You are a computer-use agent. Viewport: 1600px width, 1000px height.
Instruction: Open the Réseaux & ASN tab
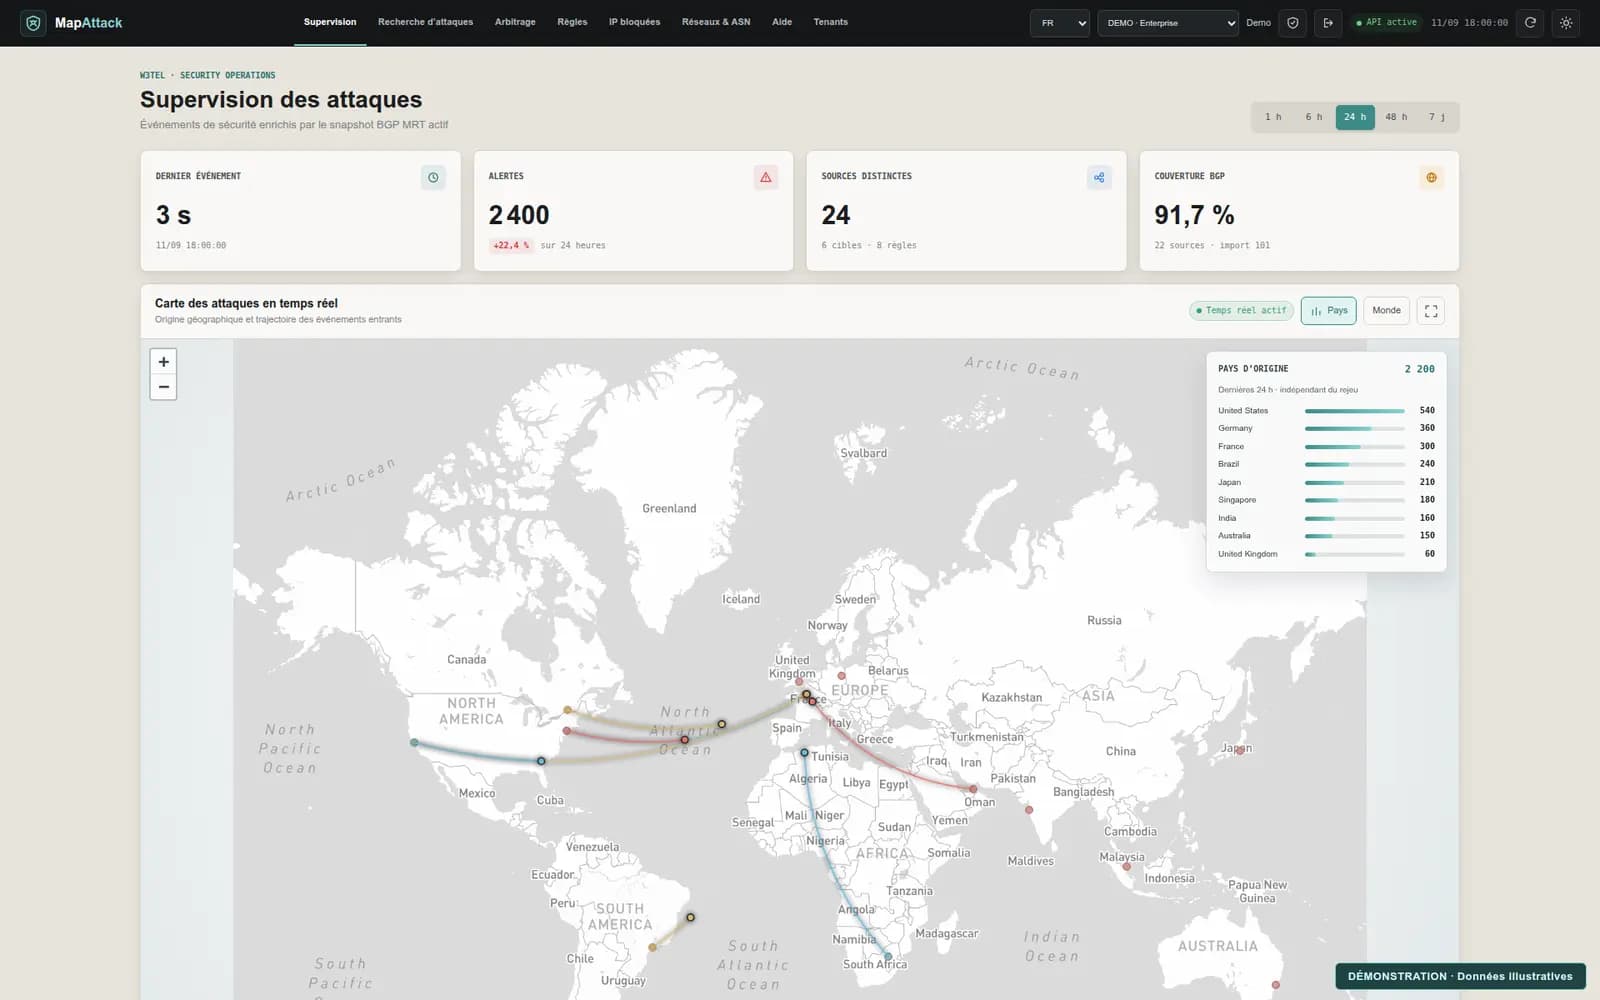(716, 22)
